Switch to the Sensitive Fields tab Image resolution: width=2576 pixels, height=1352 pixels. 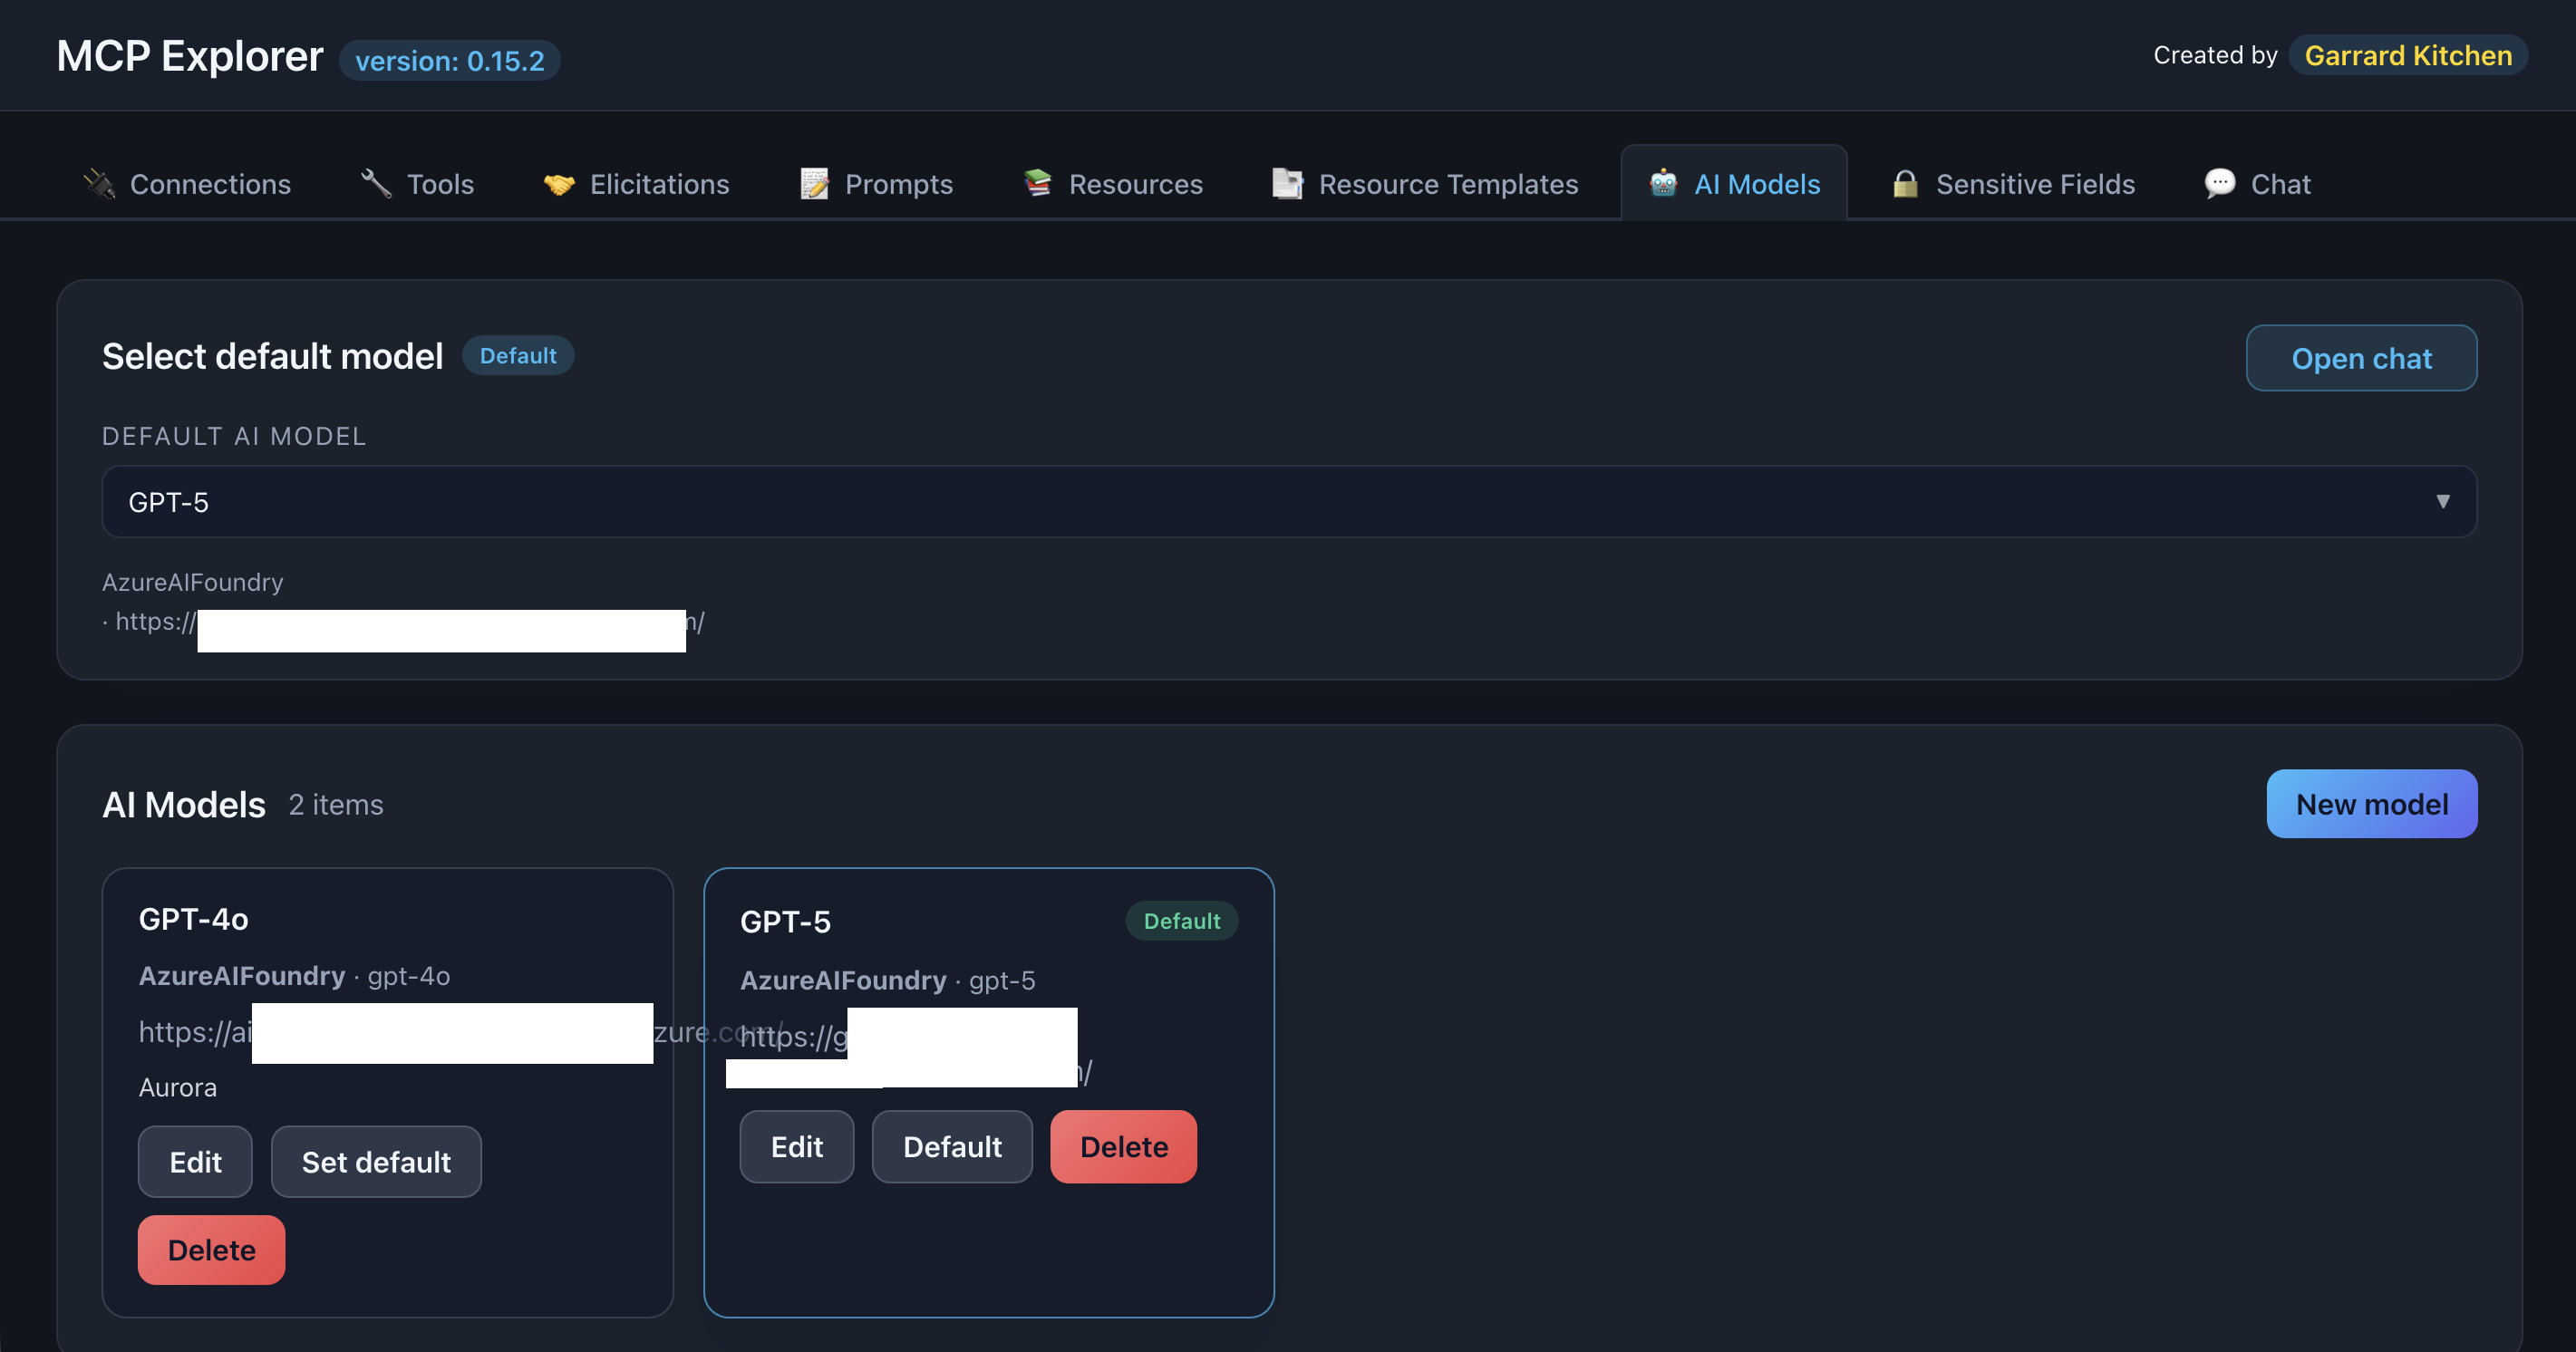point(2035,183)
